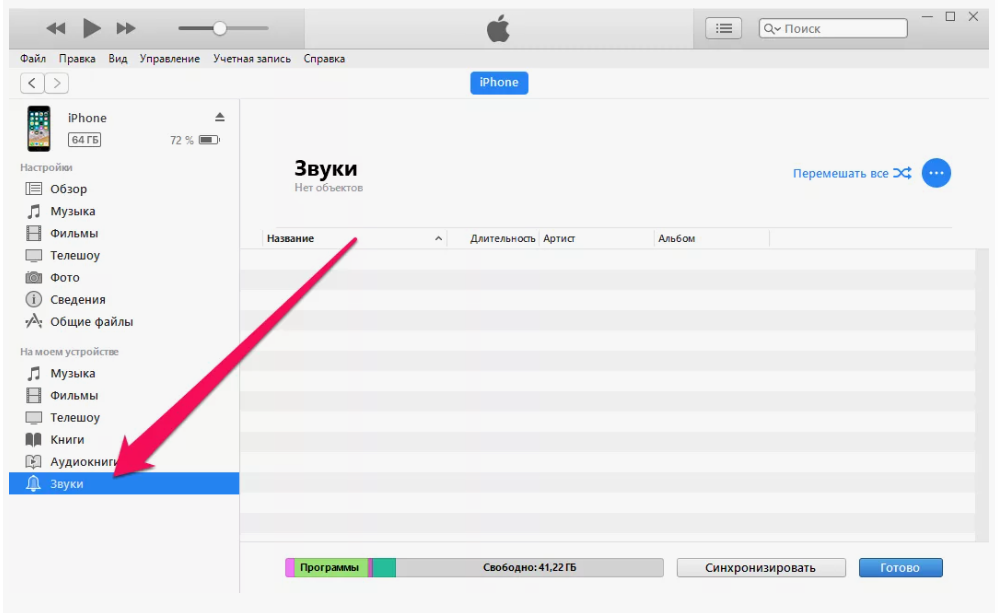998x613 pixels.
Task: Open the Файл menu
Action: tap(32, 59)
